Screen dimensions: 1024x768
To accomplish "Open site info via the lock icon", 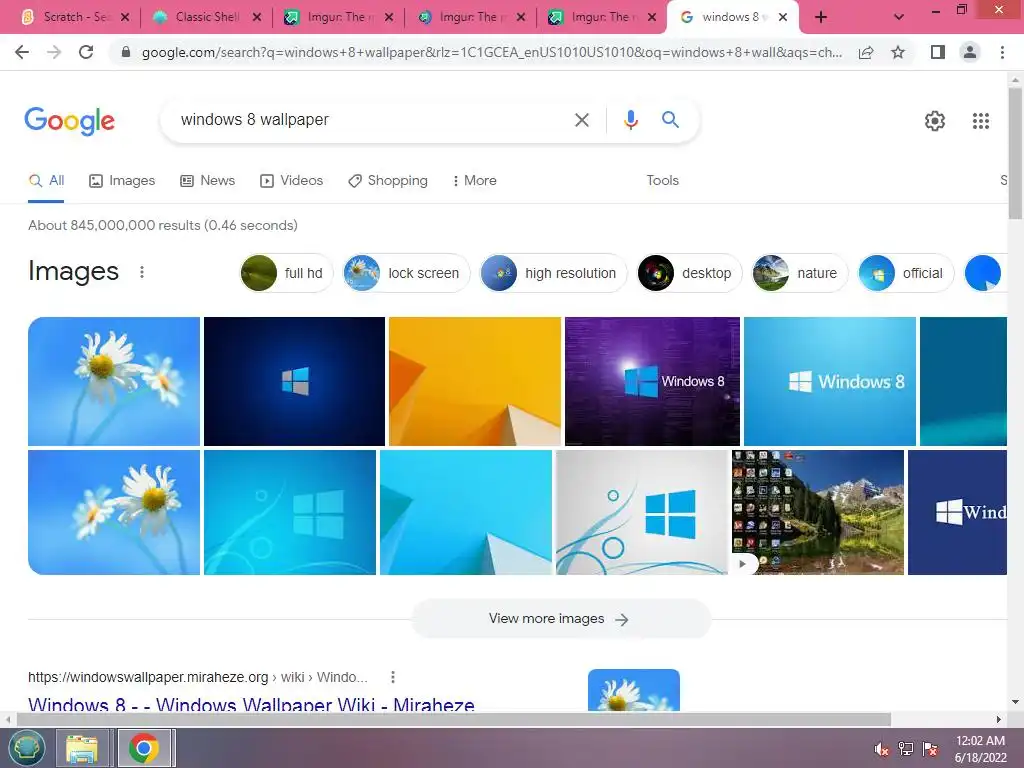I will (126, 52).
